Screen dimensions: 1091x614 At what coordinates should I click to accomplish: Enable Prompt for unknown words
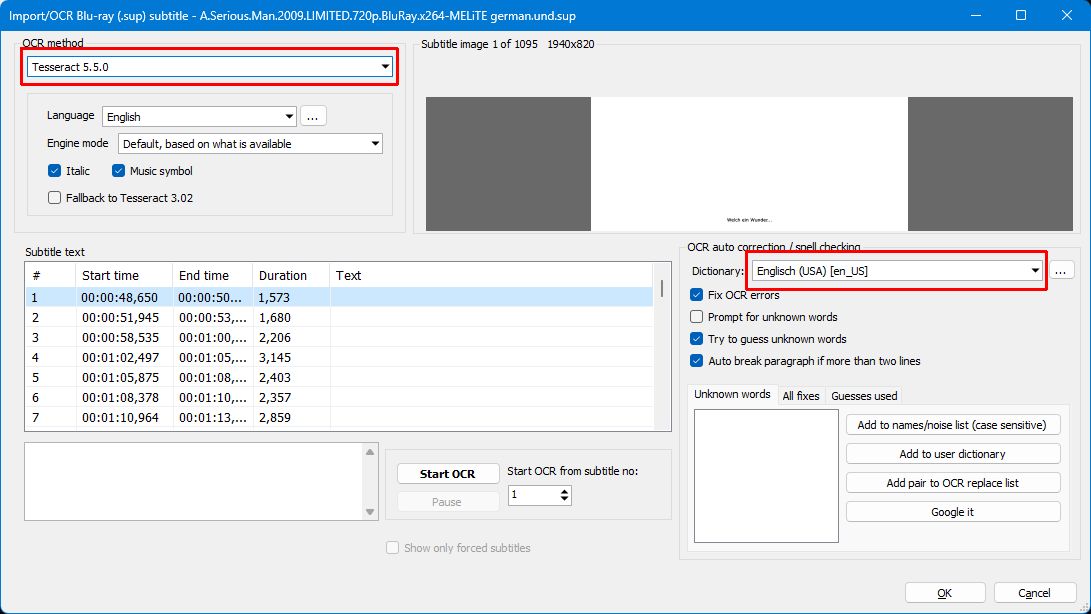coord(697,317)
